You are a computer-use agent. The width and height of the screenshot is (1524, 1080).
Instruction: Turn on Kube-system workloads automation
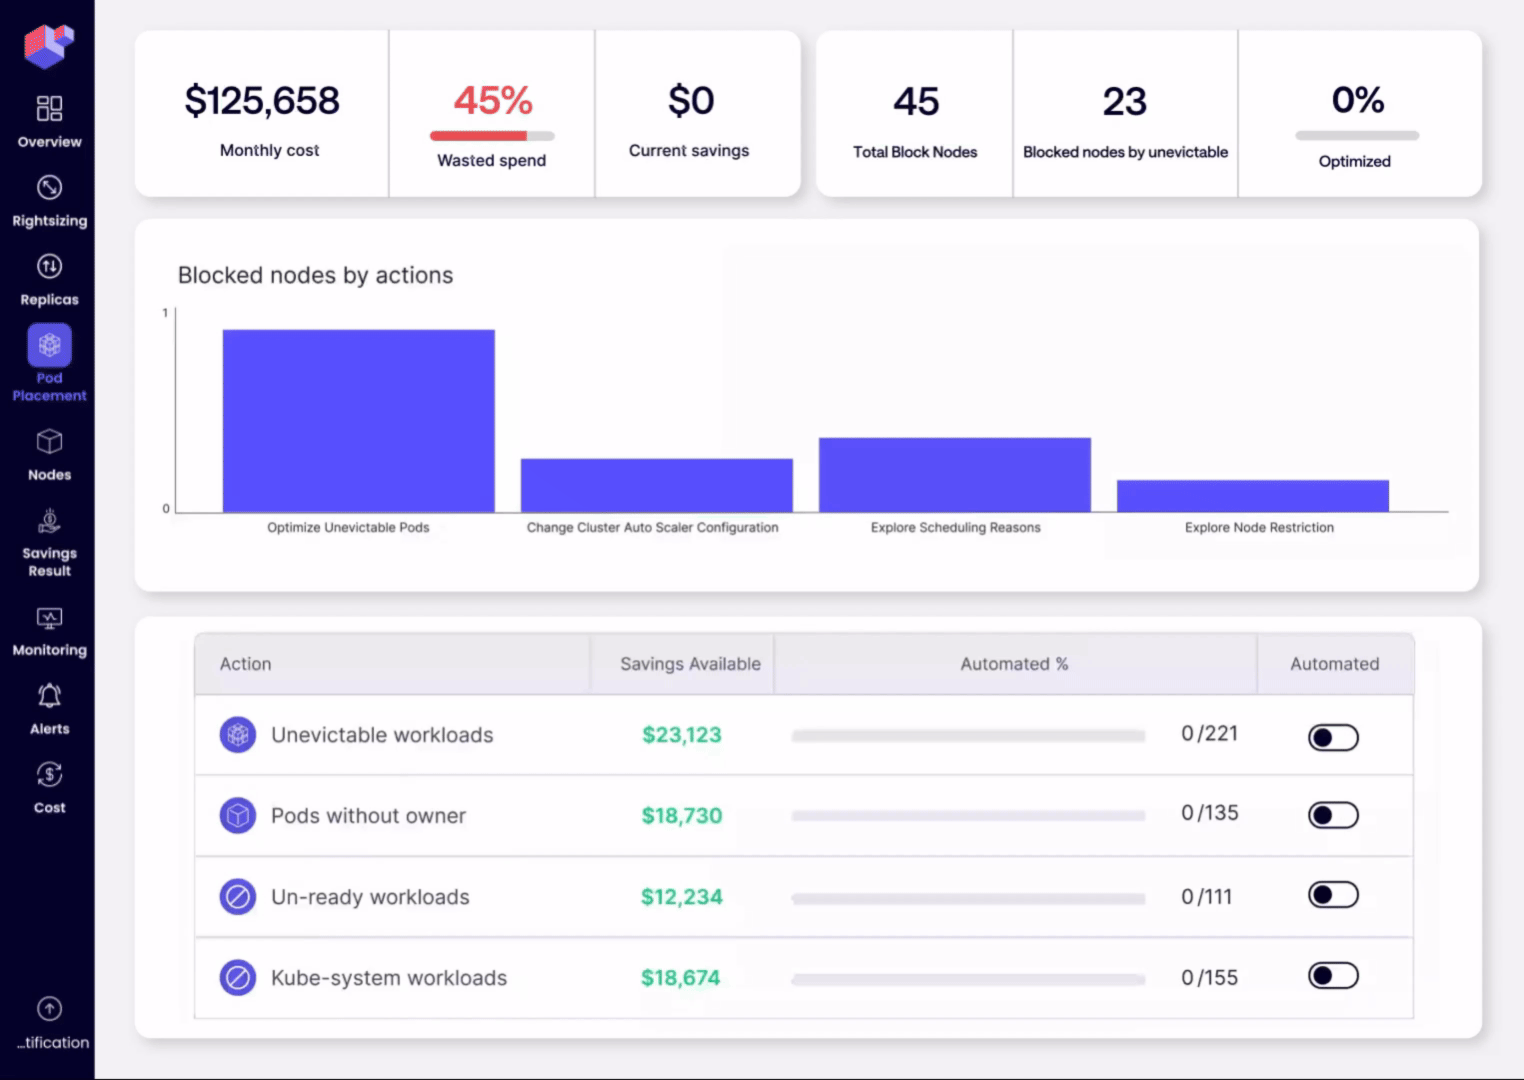click(1333, 975)
